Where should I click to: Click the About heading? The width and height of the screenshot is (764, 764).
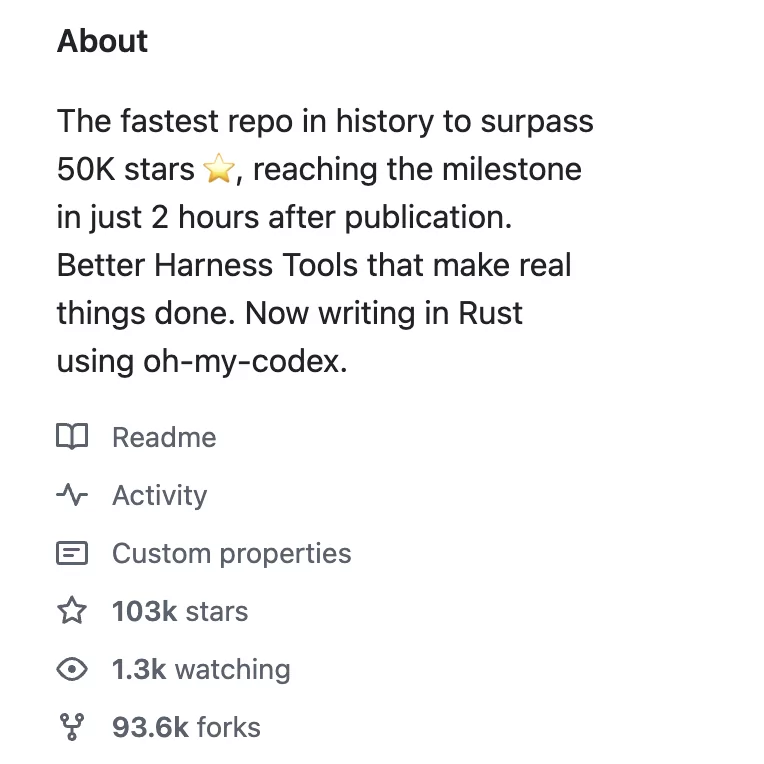point(102,41)
